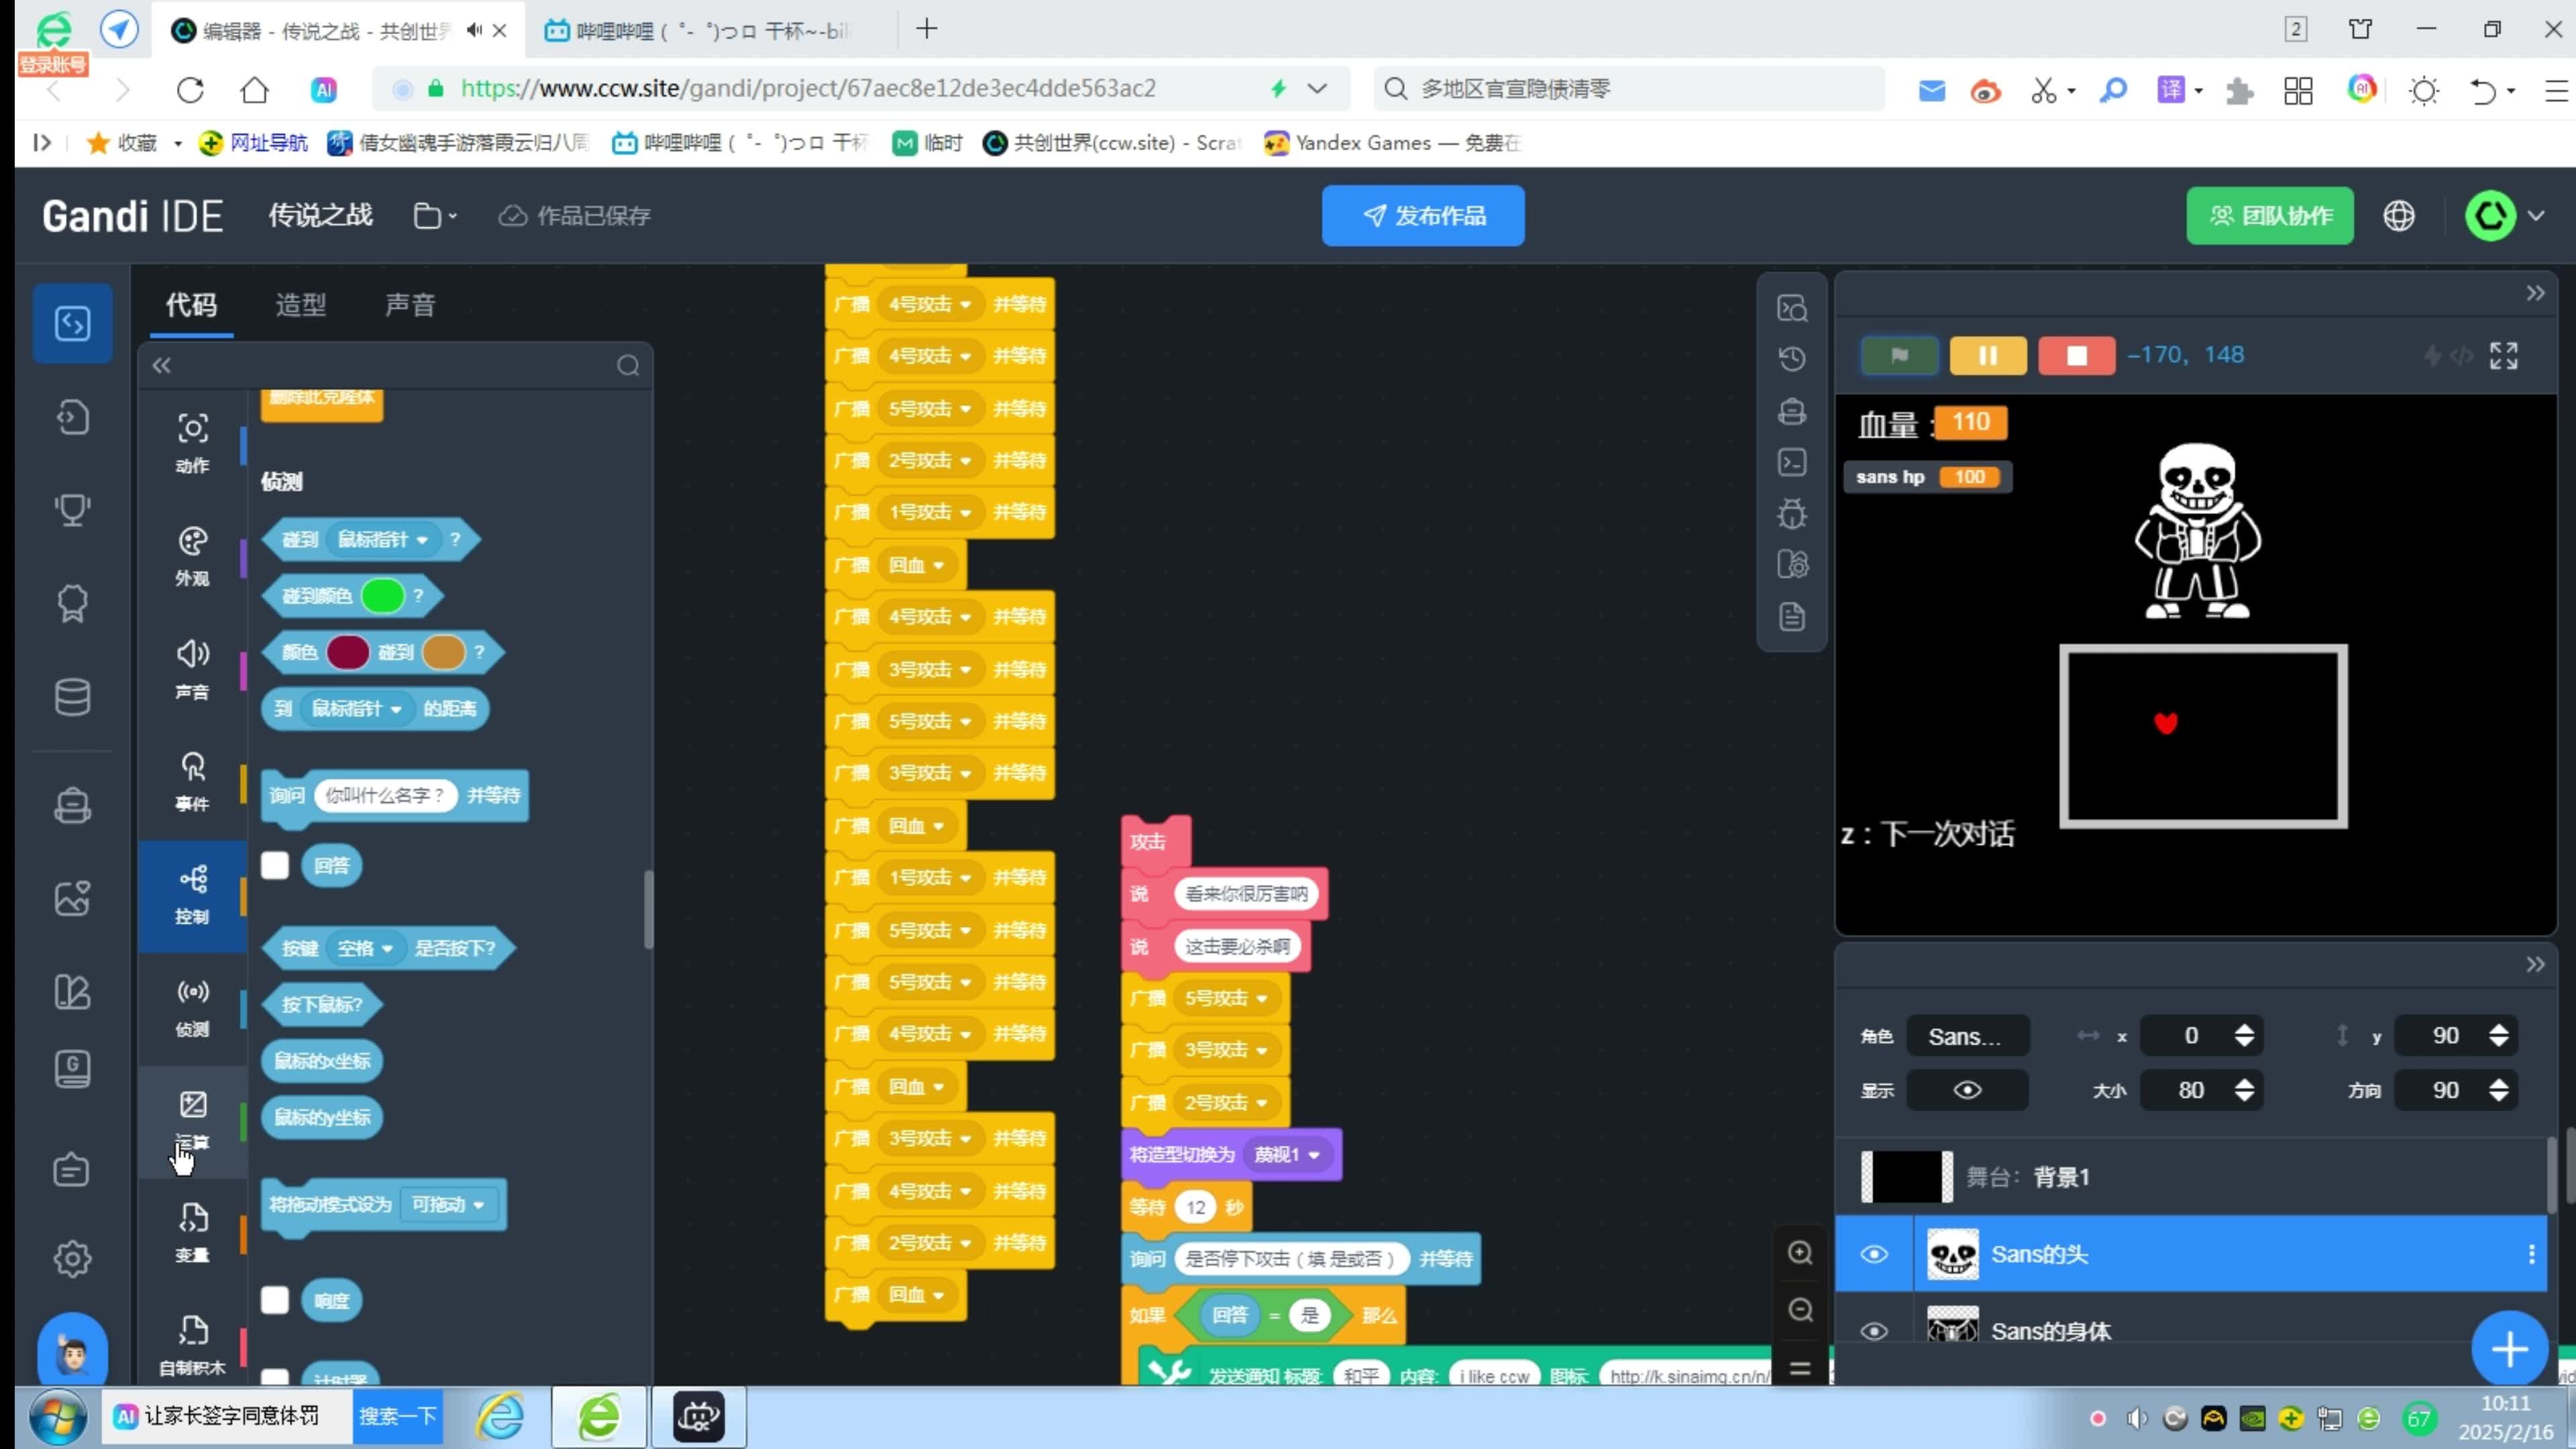This screenshot has height=1449, width=2576.
Task: Select the 自制积木 block category
Action: point(192,1346)
